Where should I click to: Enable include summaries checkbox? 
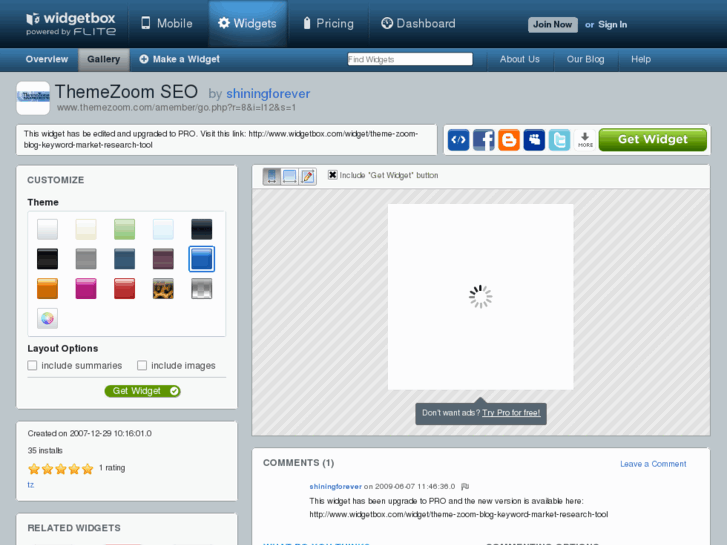pos(32,365)
